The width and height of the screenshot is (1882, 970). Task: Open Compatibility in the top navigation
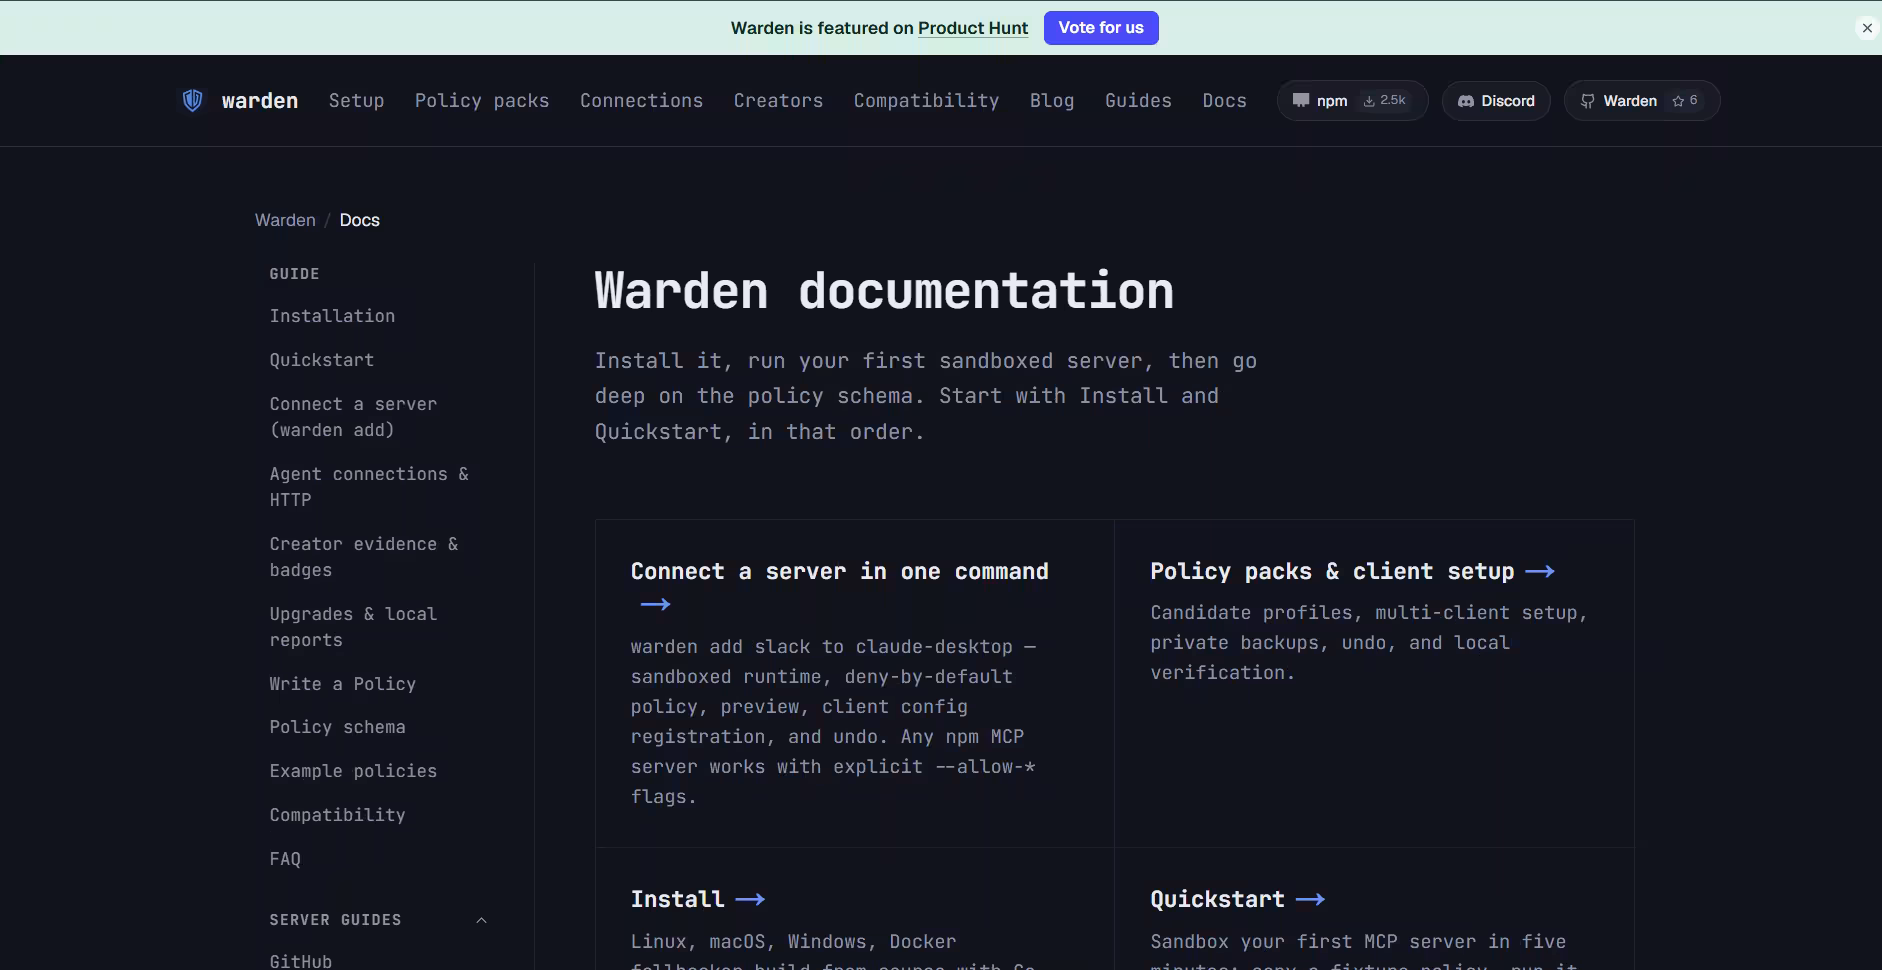926,101
